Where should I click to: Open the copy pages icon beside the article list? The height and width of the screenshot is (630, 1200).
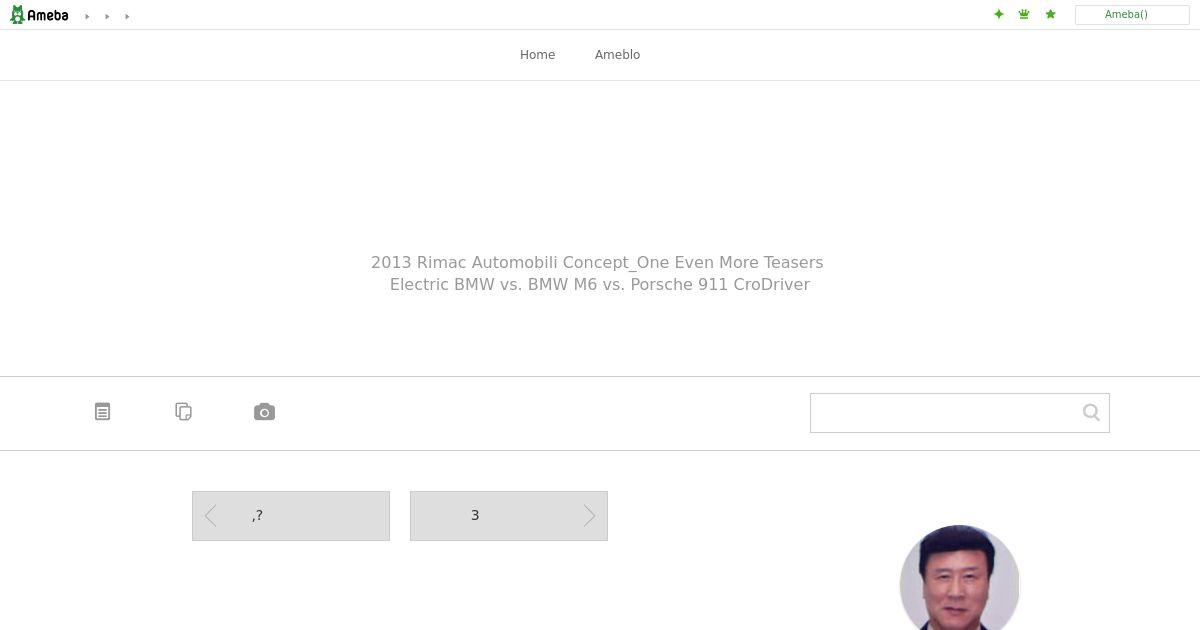(183, 412)
